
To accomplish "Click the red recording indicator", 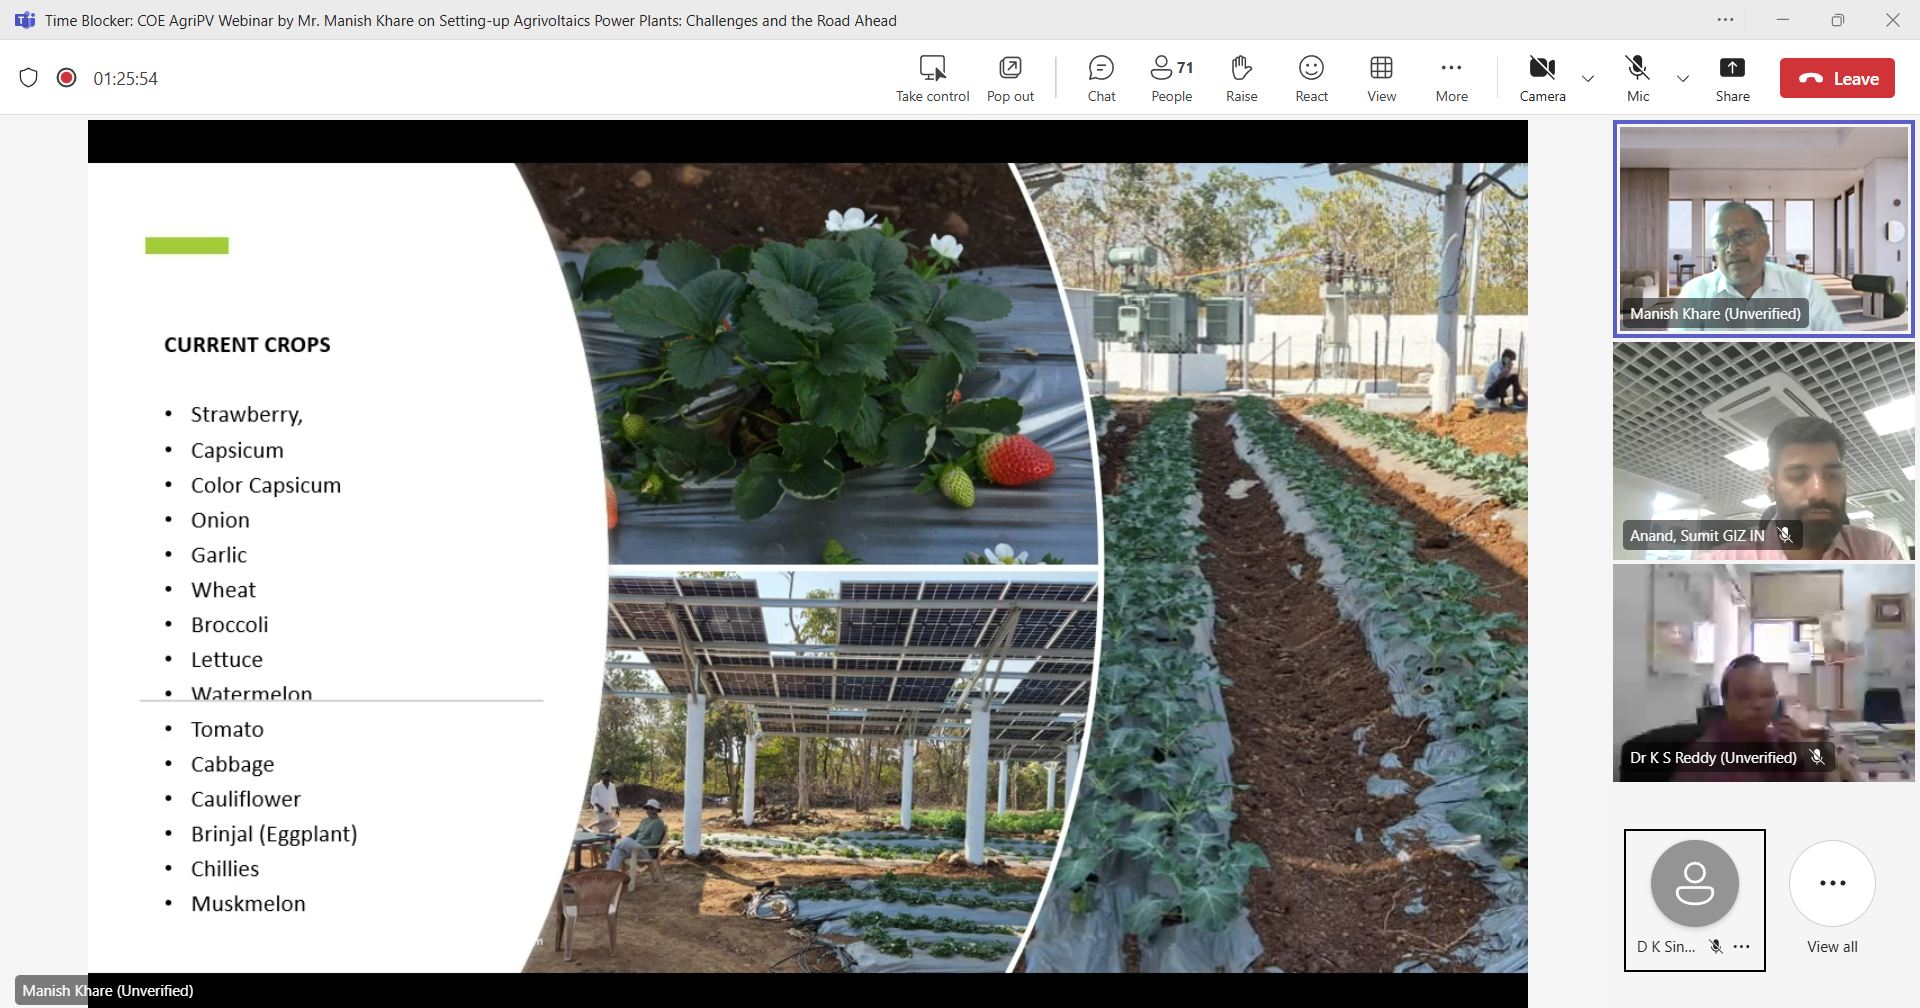I will [67, 78].
